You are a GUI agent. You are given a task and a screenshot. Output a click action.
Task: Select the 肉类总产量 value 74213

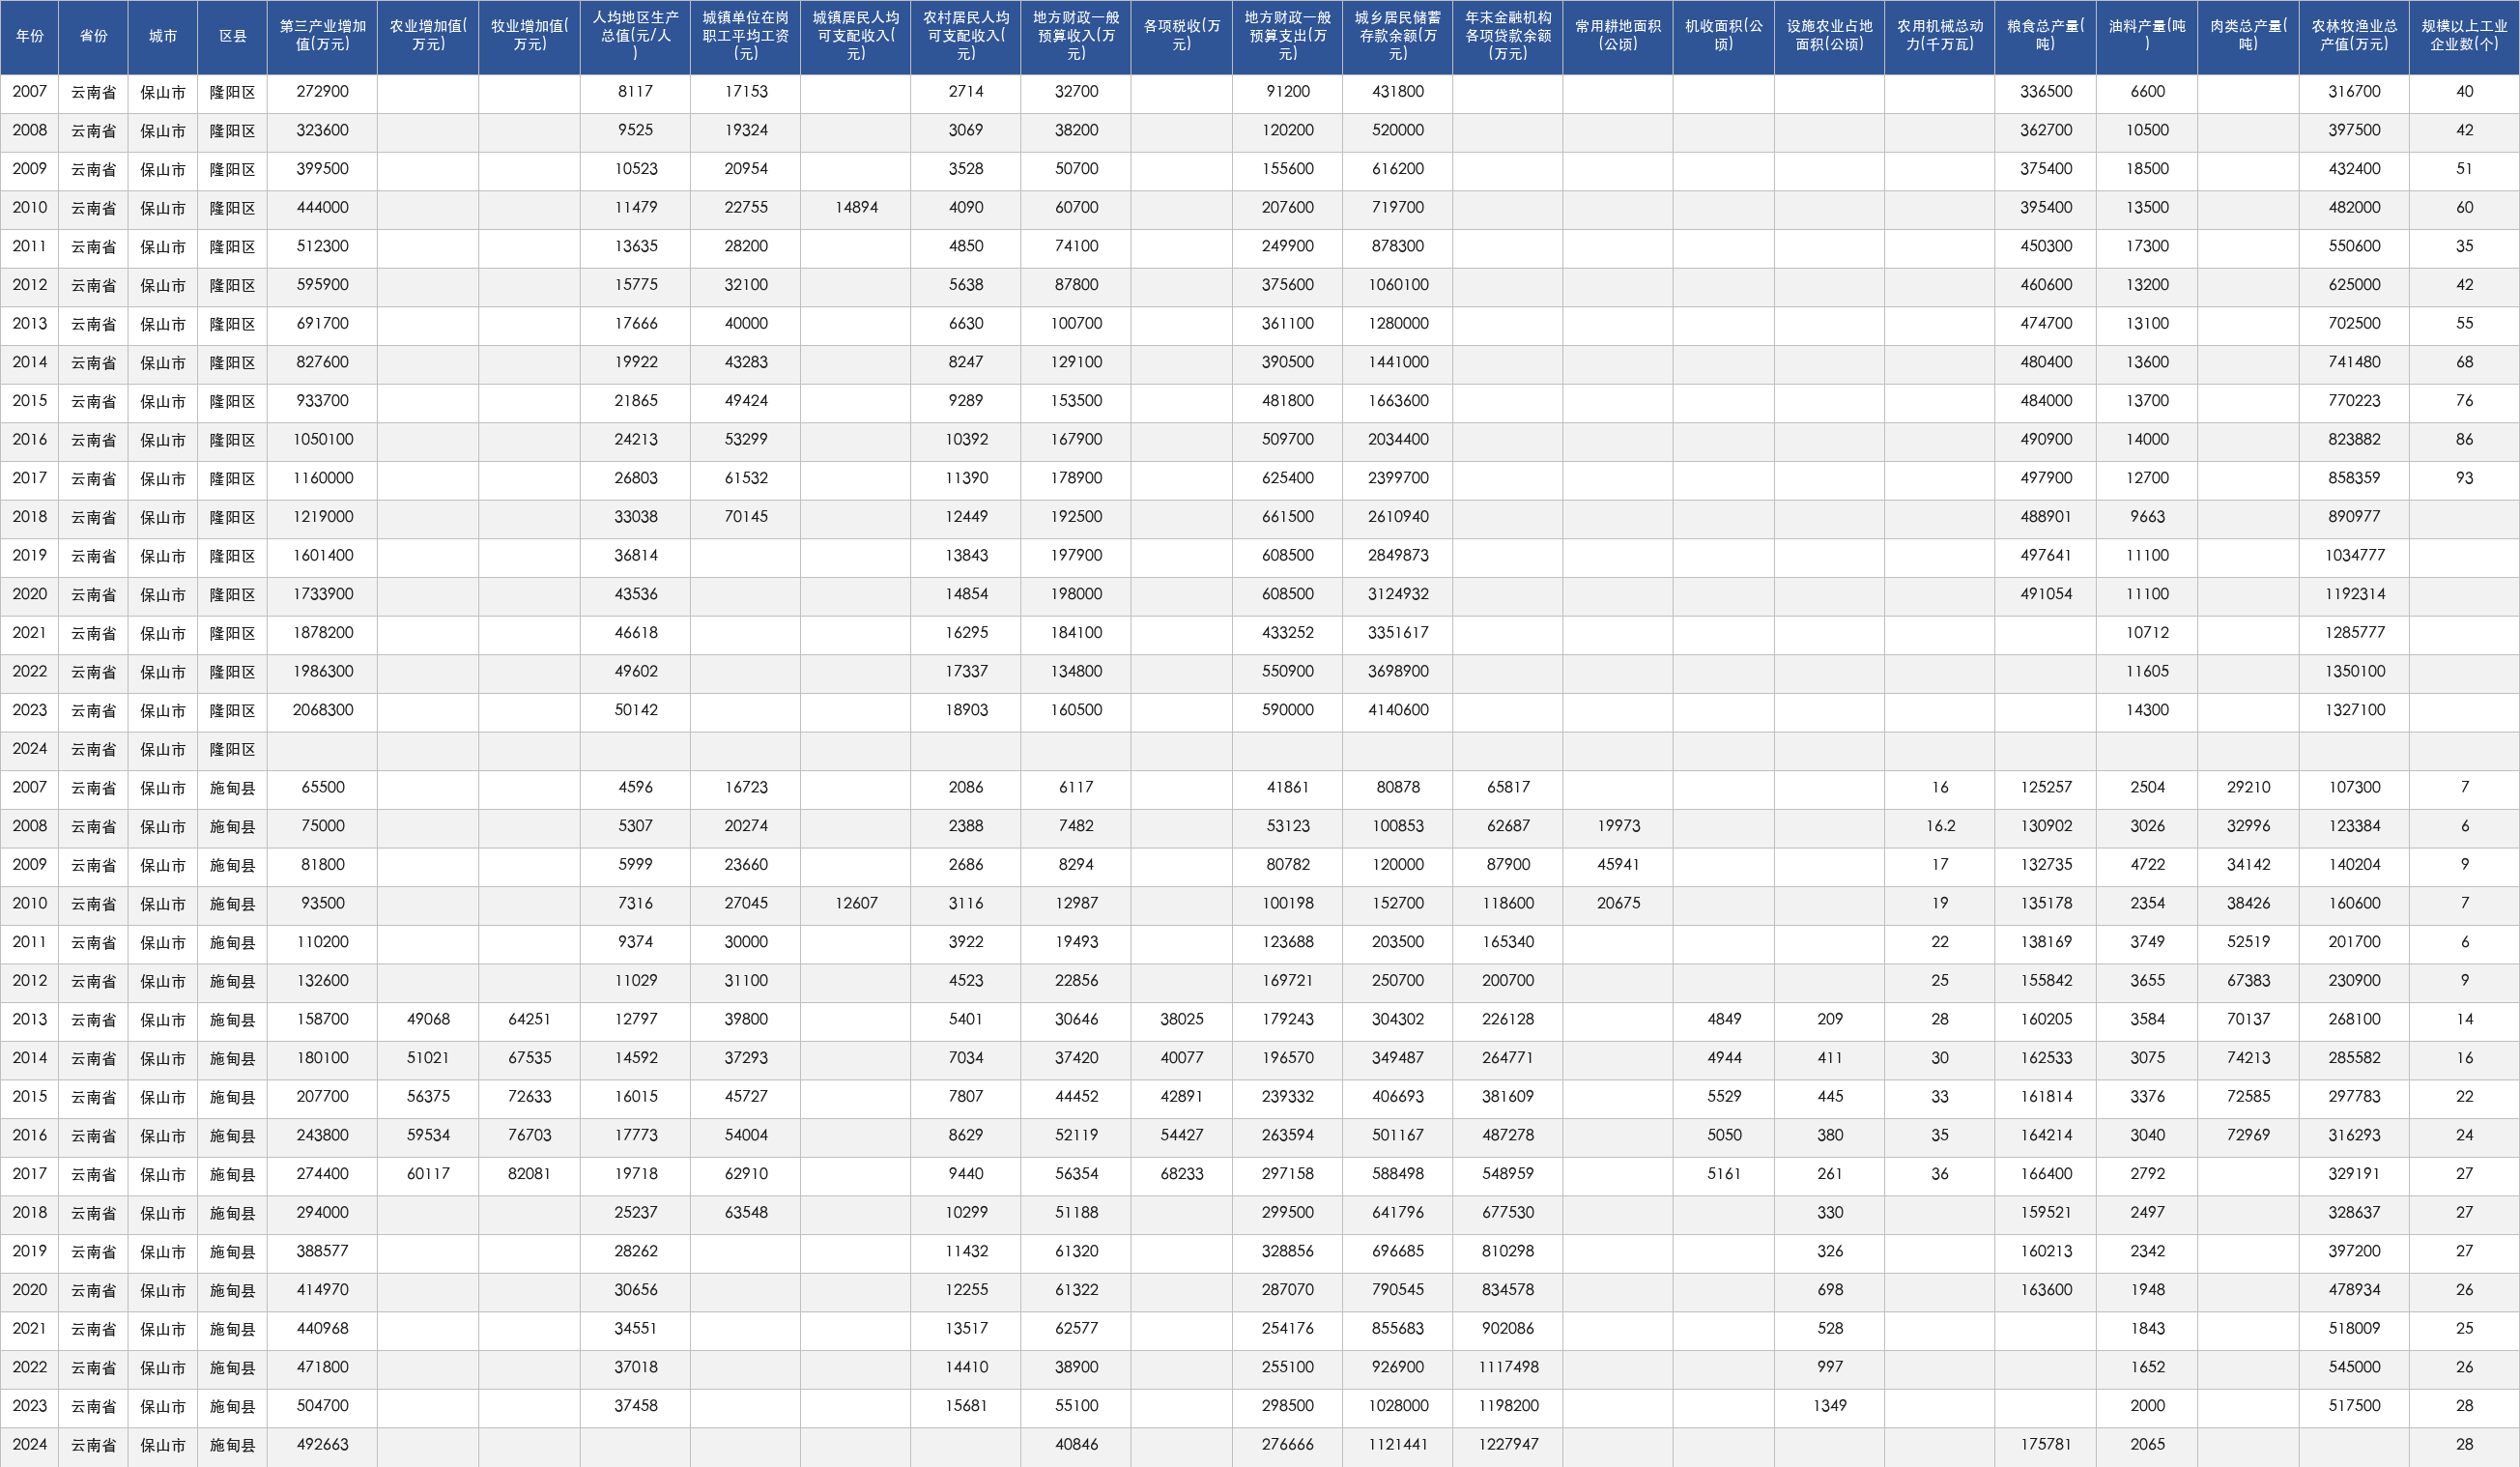click(2248, 1058)
